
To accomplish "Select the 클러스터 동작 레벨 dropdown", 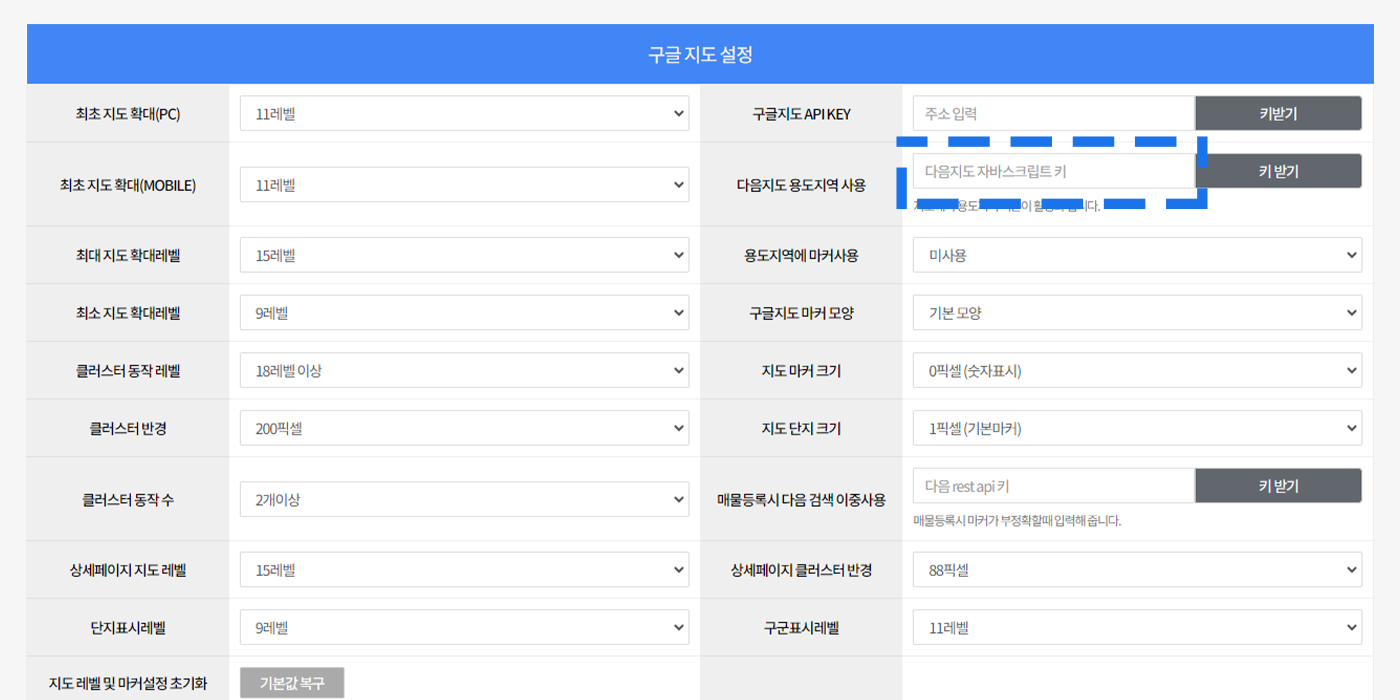I will (x=464, y=371).
